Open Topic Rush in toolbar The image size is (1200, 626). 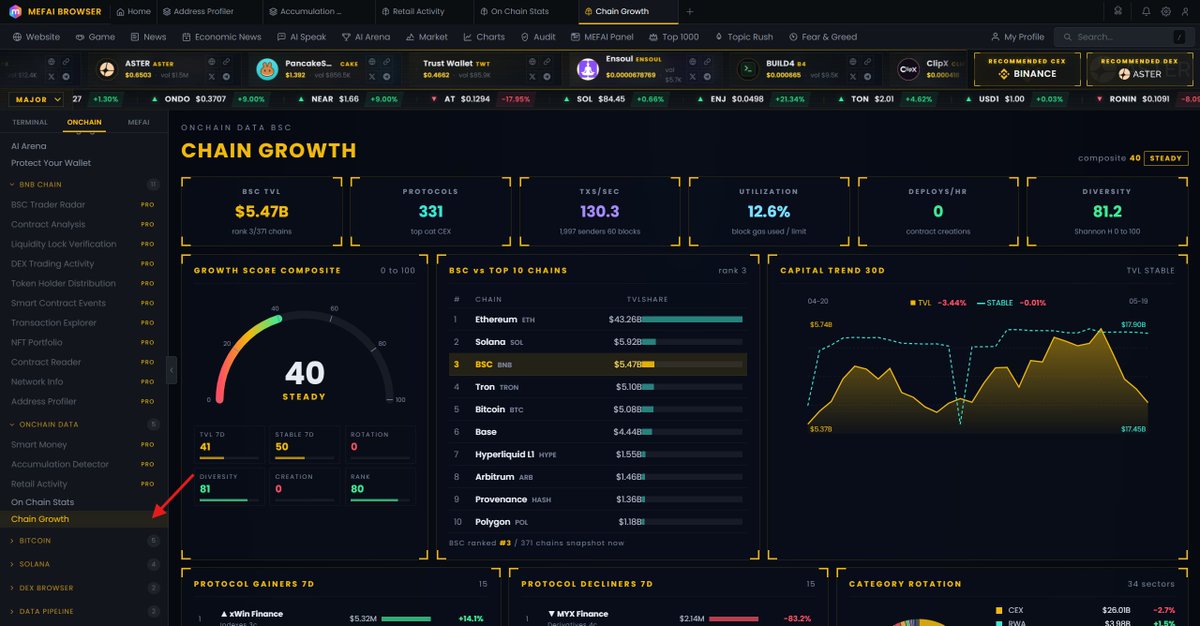pos(743,37)
